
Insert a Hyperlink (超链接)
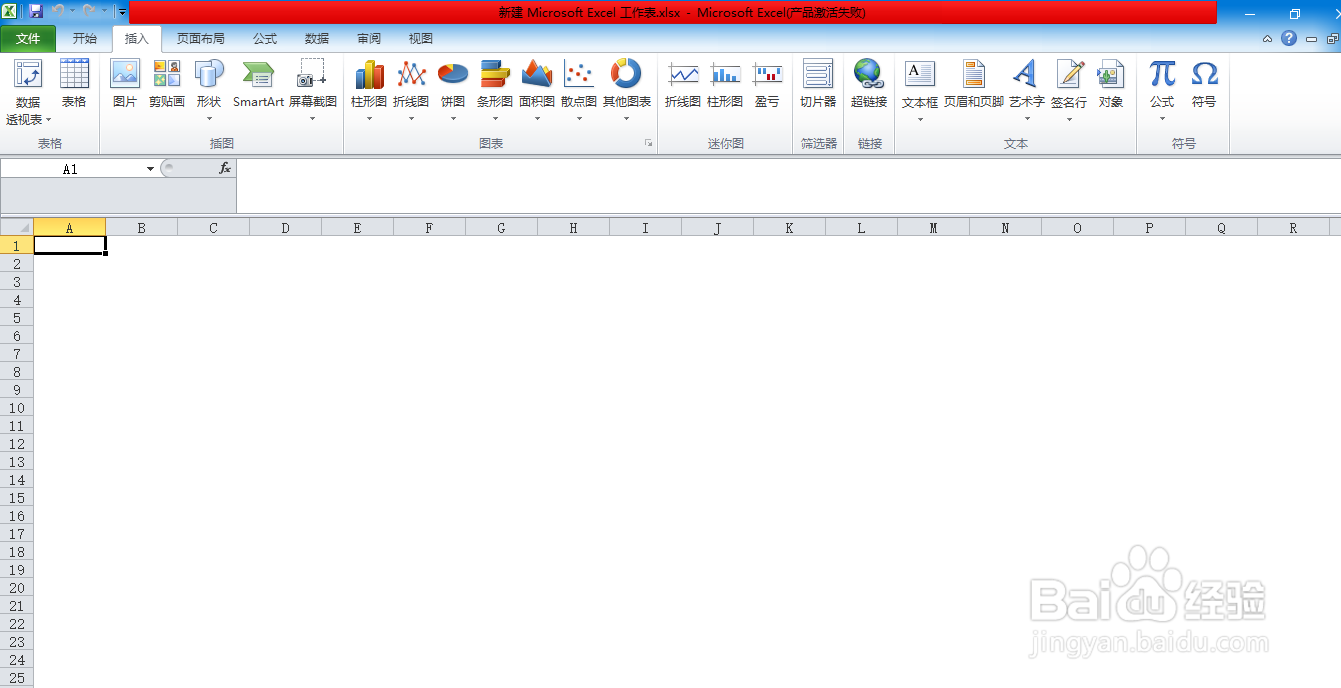869,84
